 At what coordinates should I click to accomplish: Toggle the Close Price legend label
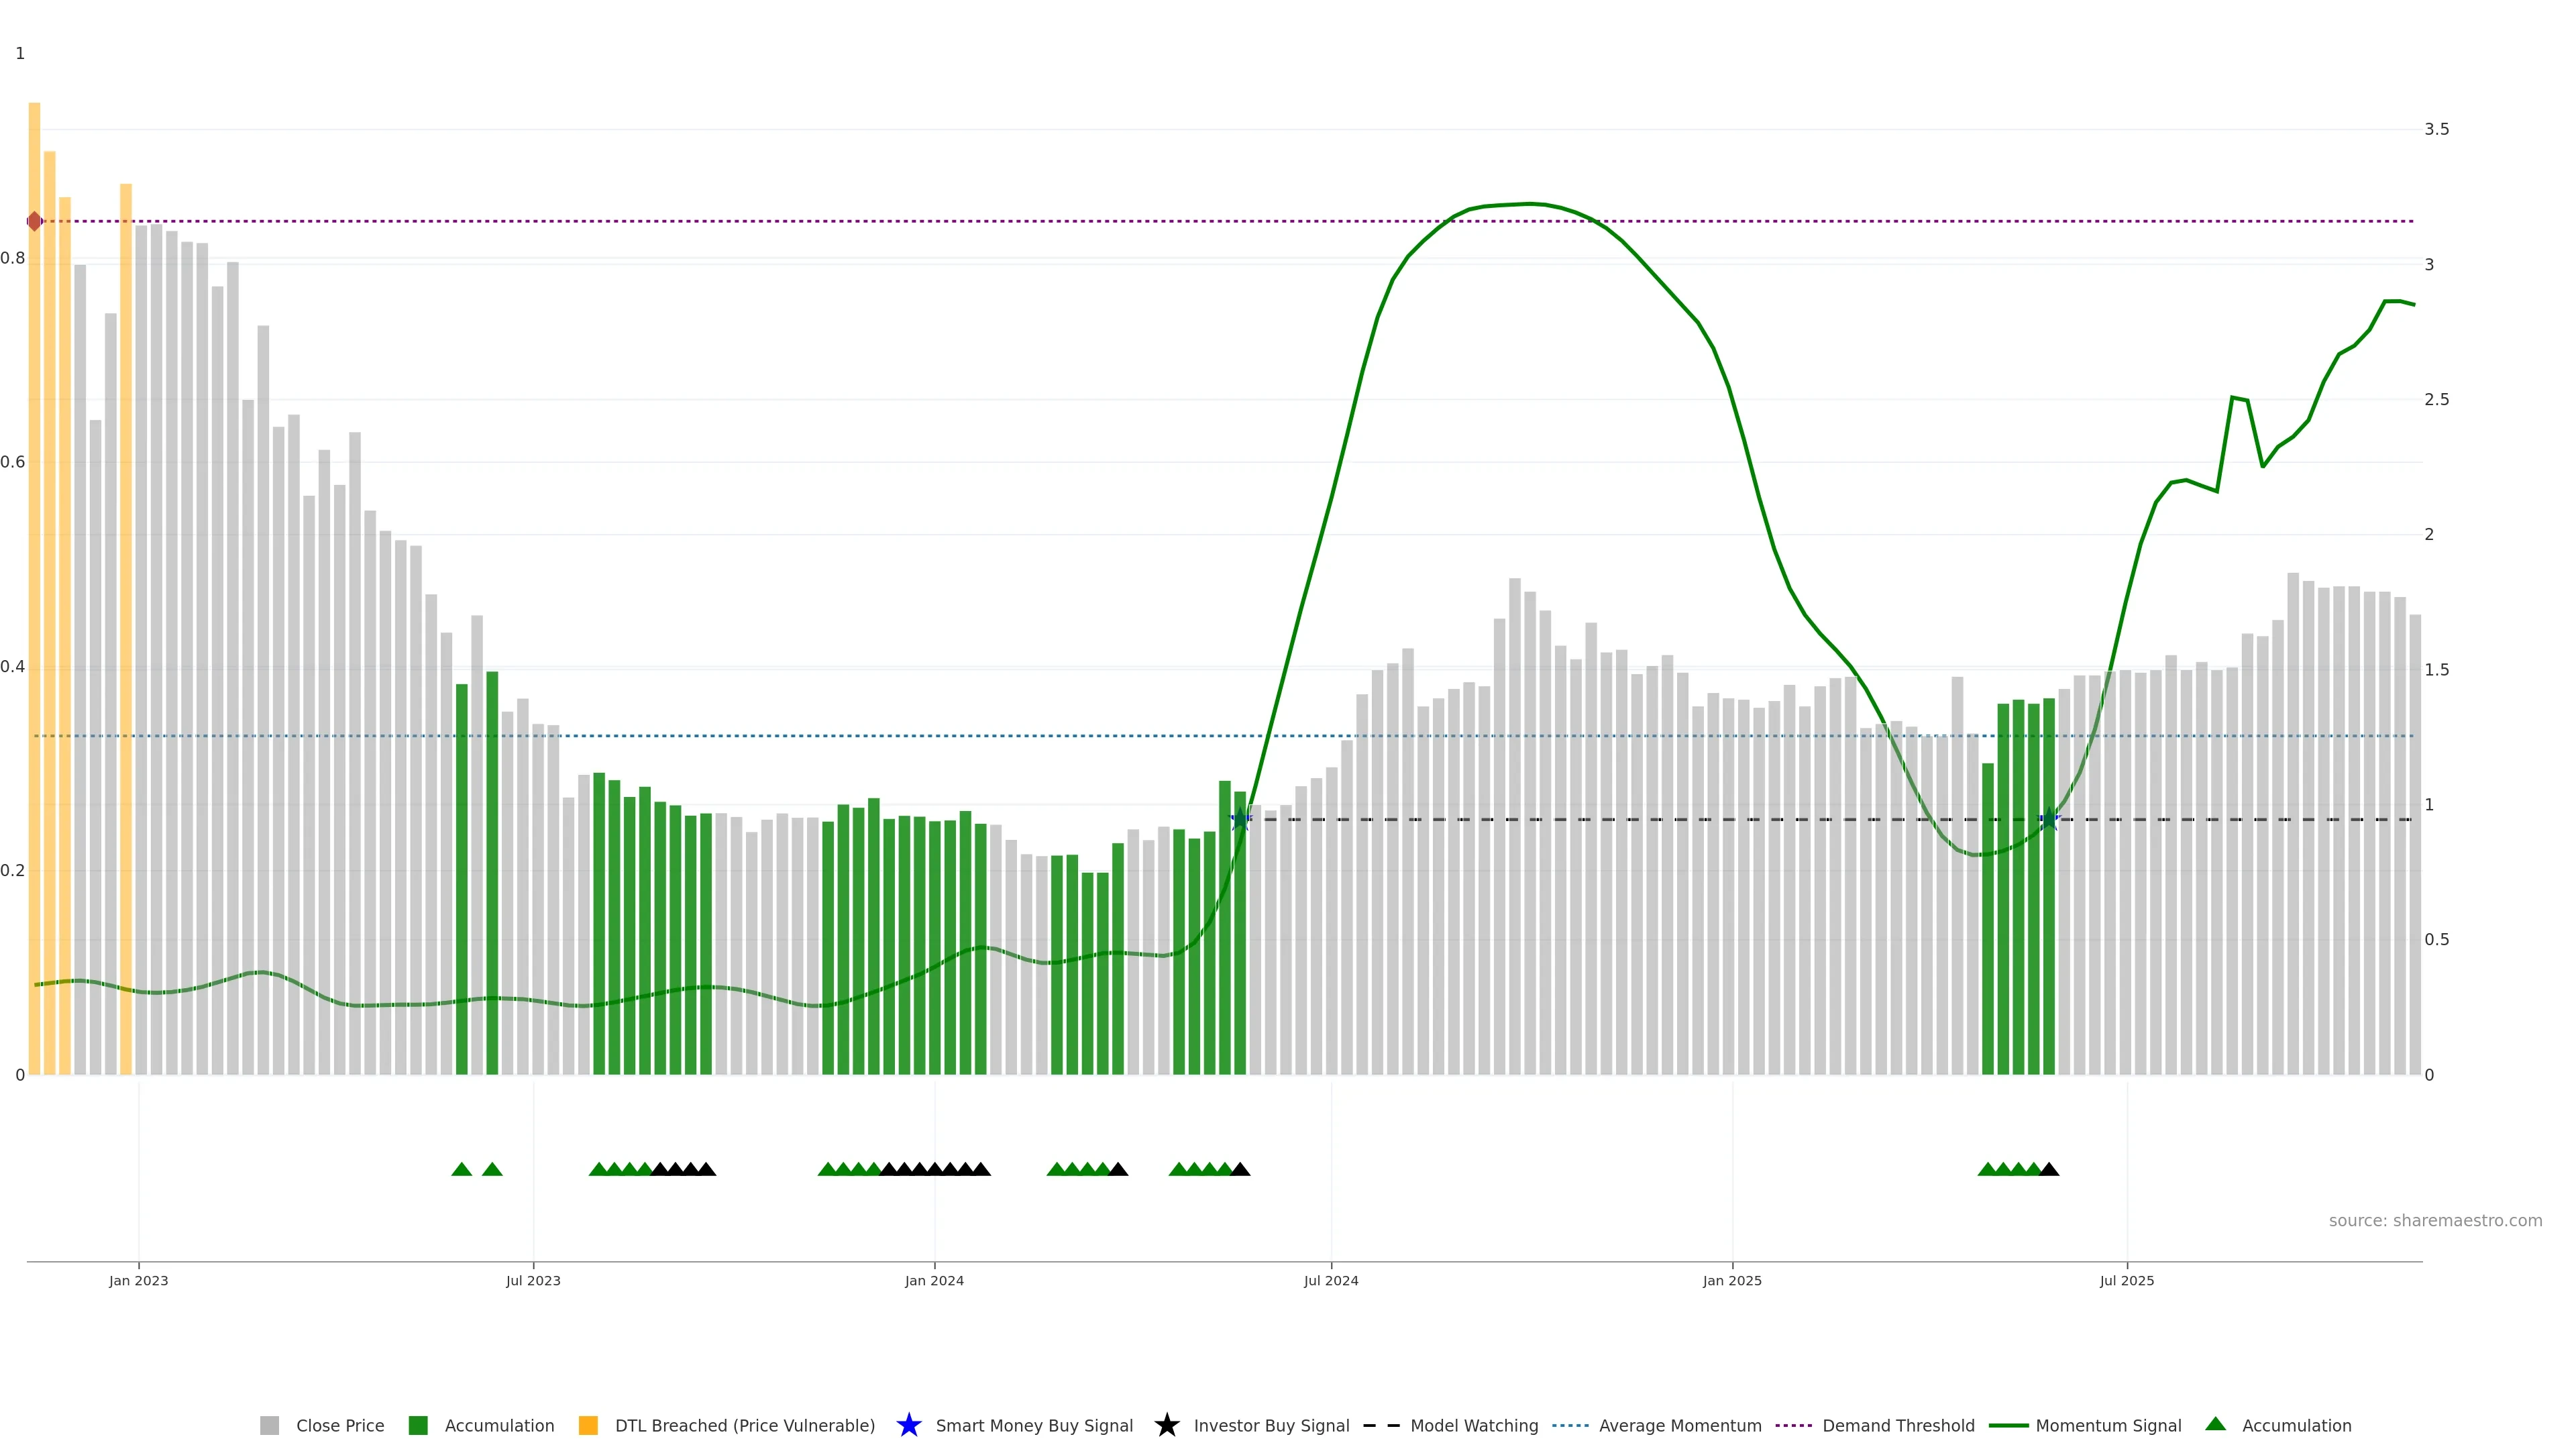point(340,1426)
